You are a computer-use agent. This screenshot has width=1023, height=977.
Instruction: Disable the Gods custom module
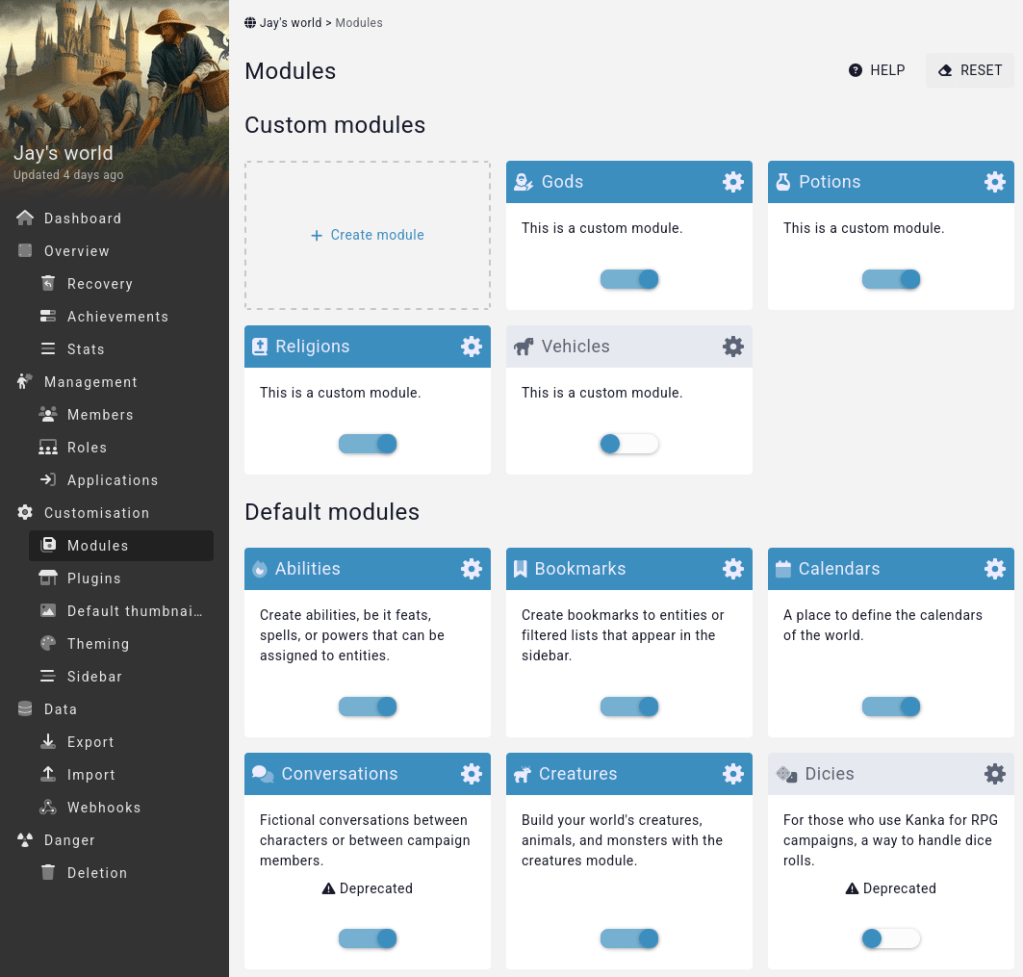pyautogui.click(x=629, y=279)
